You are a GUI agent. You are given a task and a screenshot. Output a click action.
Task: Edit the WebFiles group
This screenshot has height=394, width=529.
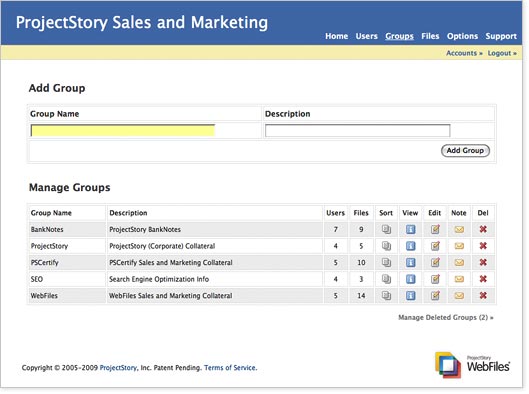coord(435,296)
